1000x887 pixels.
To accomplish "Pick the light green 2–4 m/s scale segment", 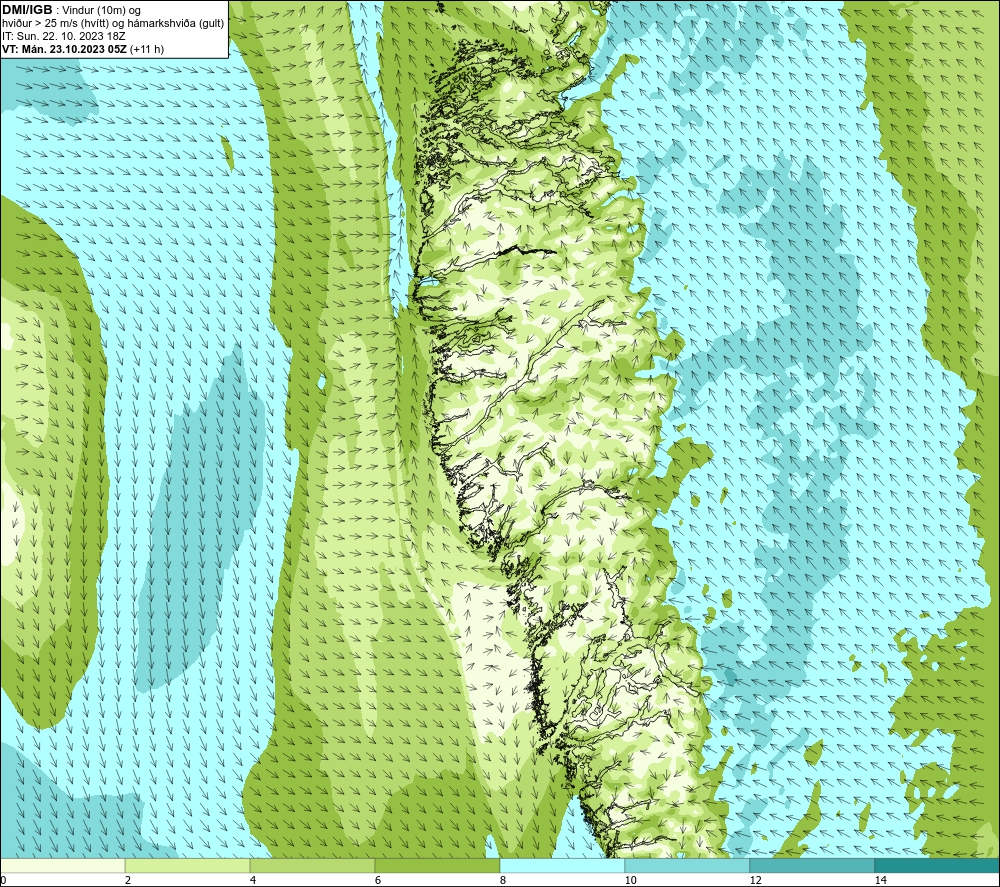I will point(188,865).
